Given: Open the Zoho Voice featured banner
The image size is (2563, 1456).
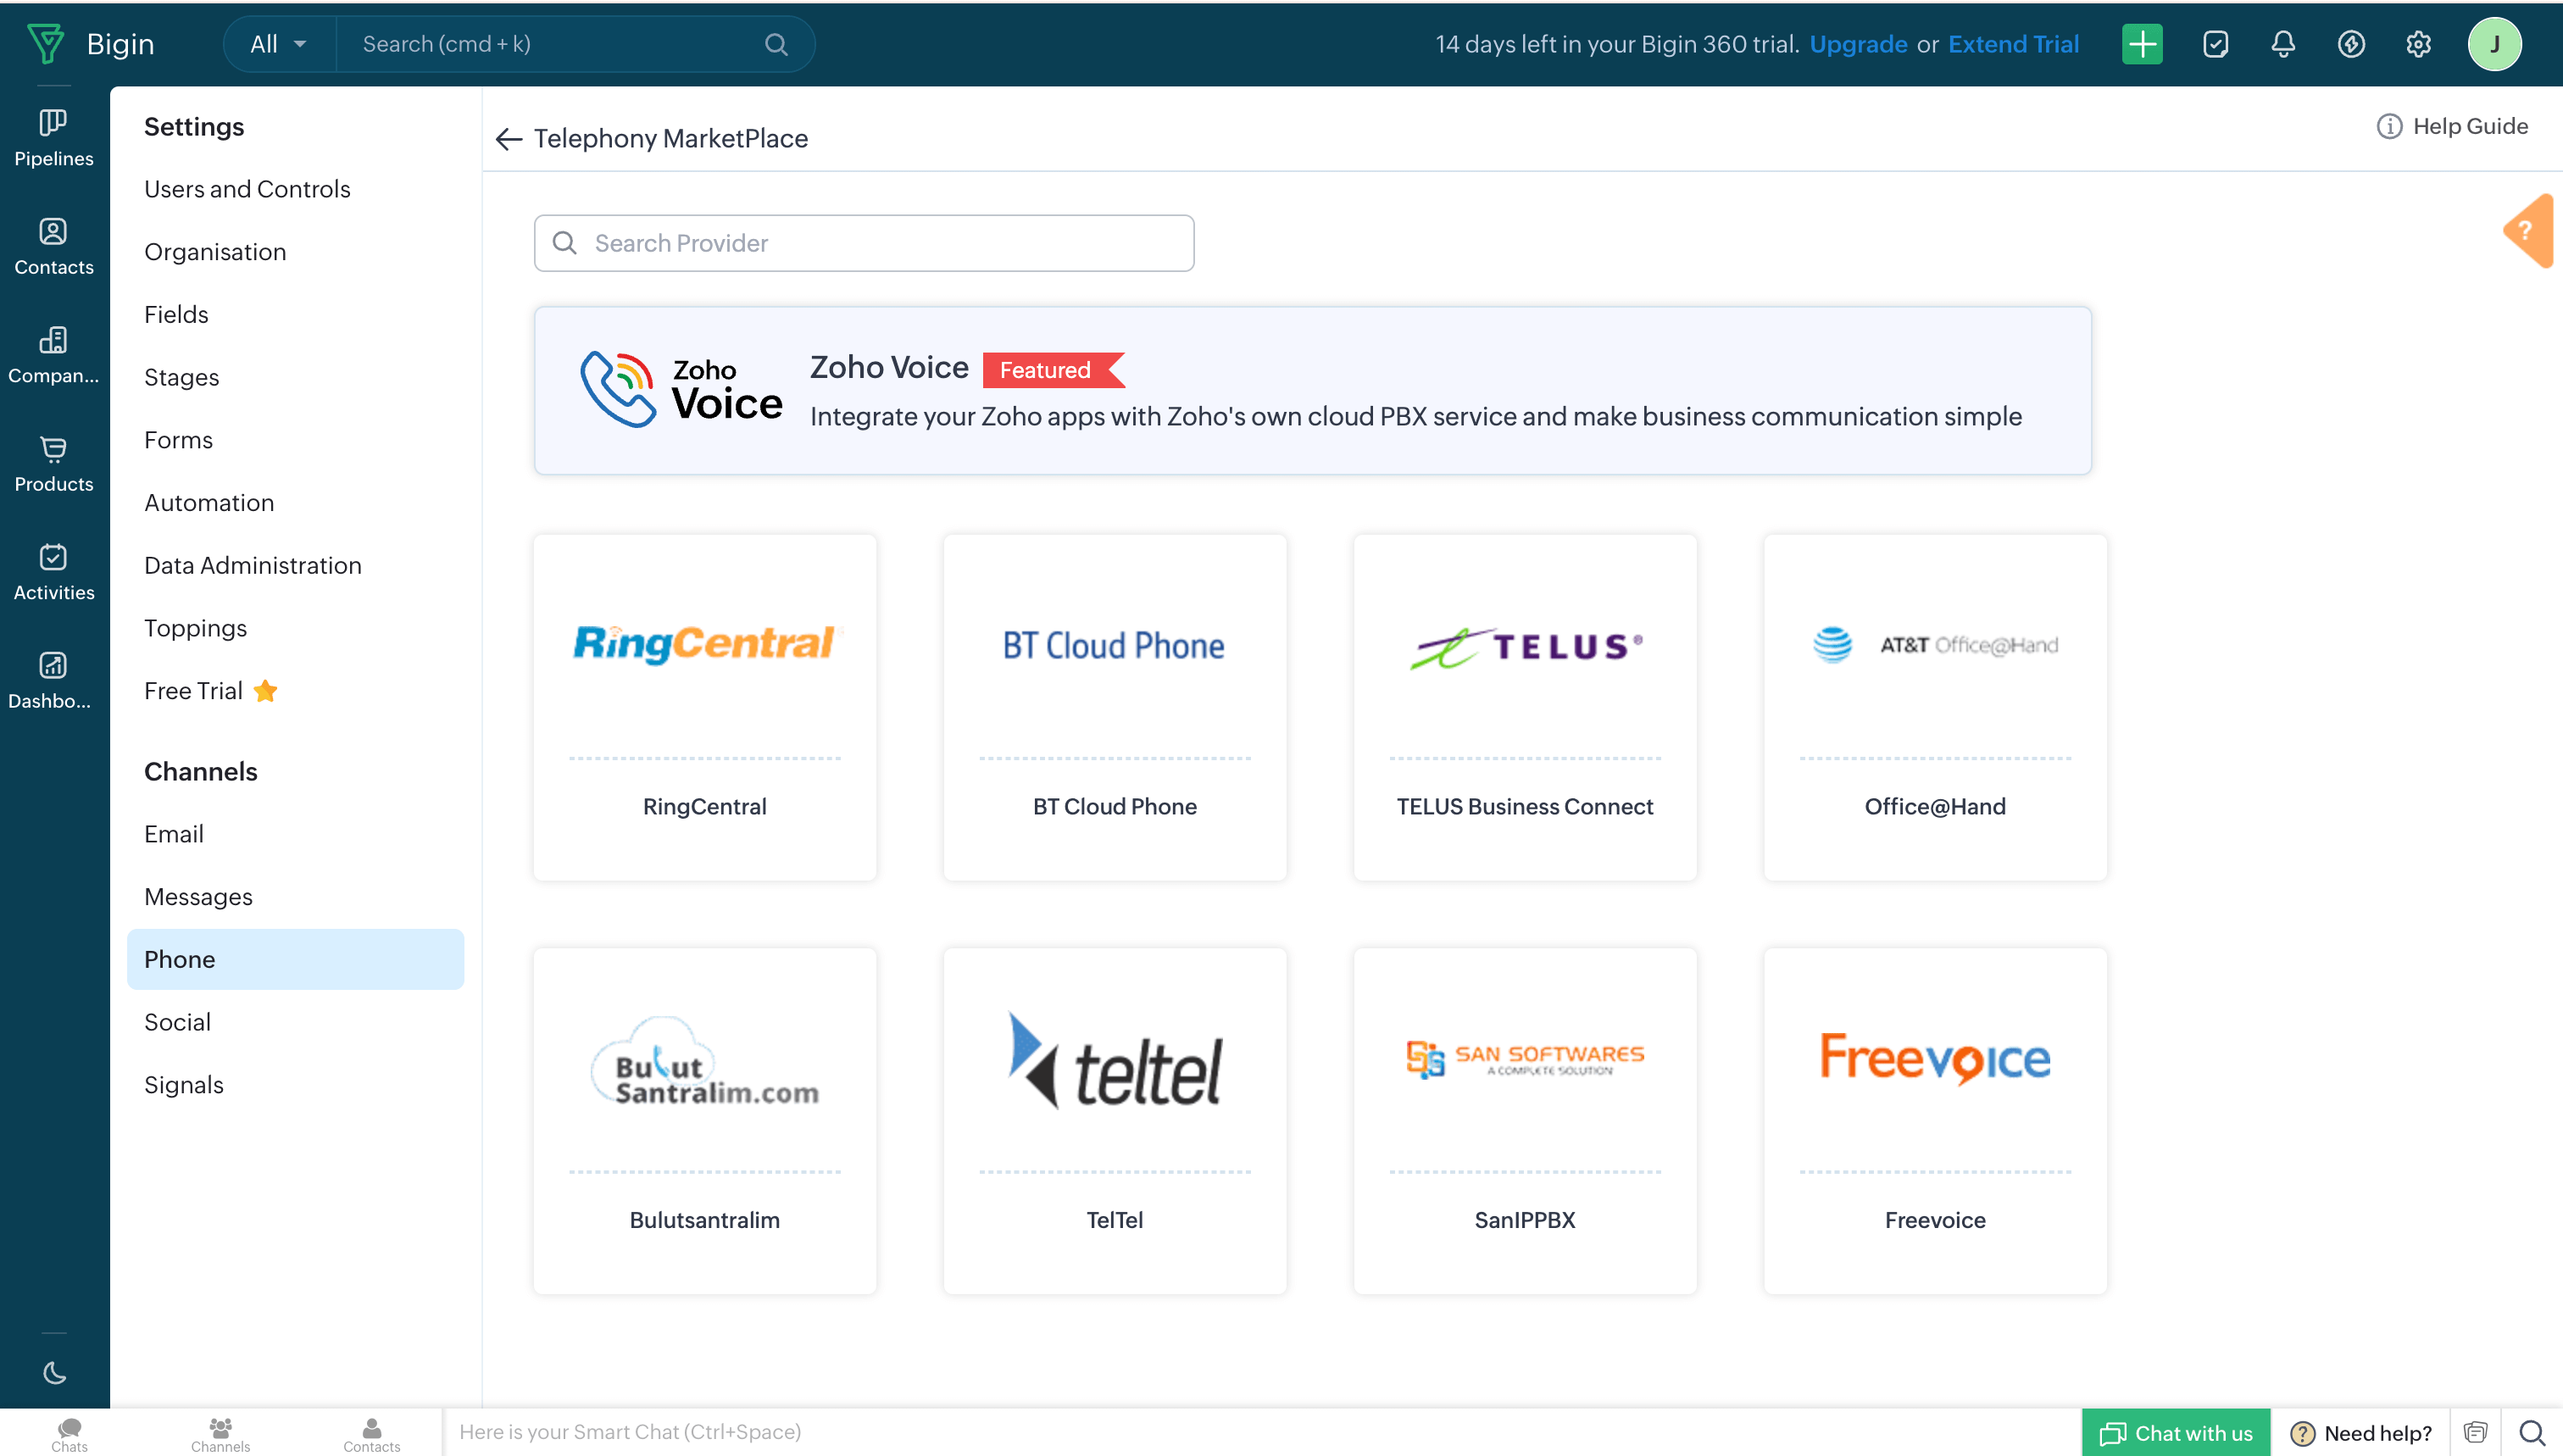Looking at the screenshot, I should pyautogui.click(x=1312, y=390).
